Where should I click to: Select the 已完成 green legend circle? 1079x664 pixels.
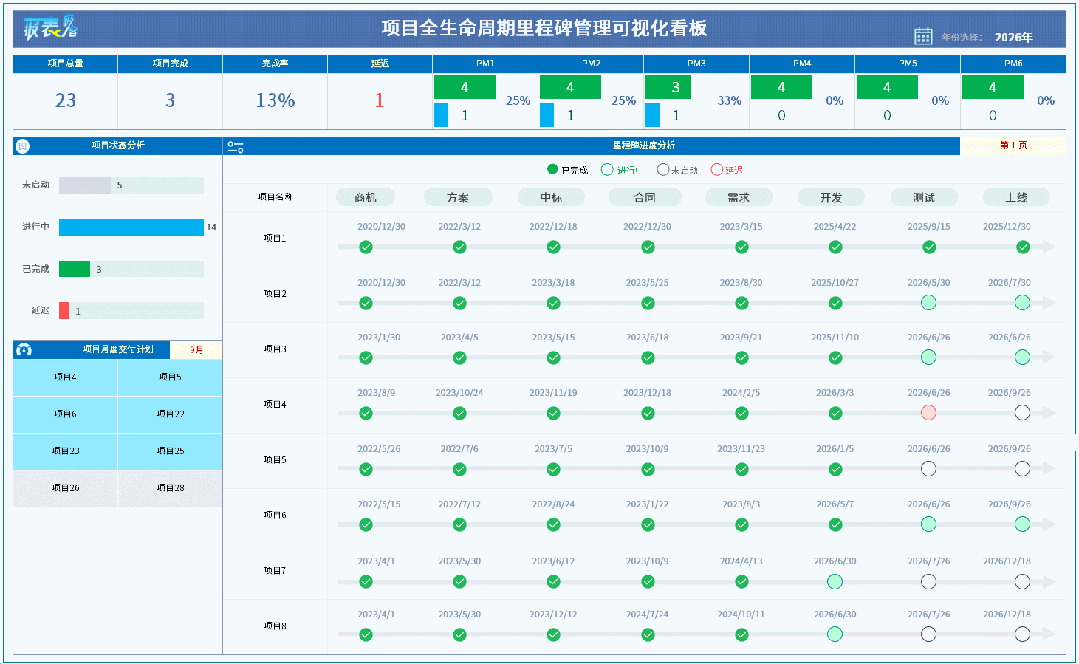click(x=552, y=169)
